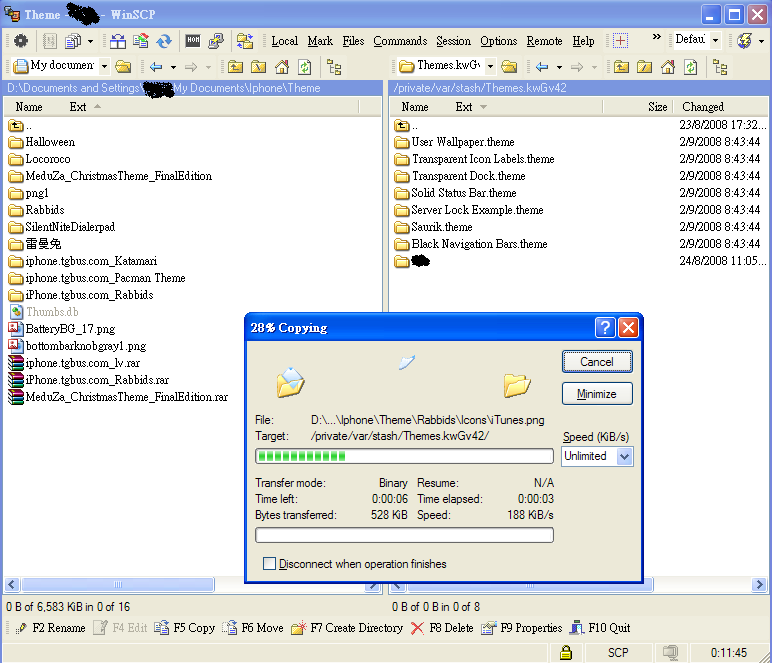Open the Commands menu
This screenshot has height=663, width=772.
click(400, 41)
